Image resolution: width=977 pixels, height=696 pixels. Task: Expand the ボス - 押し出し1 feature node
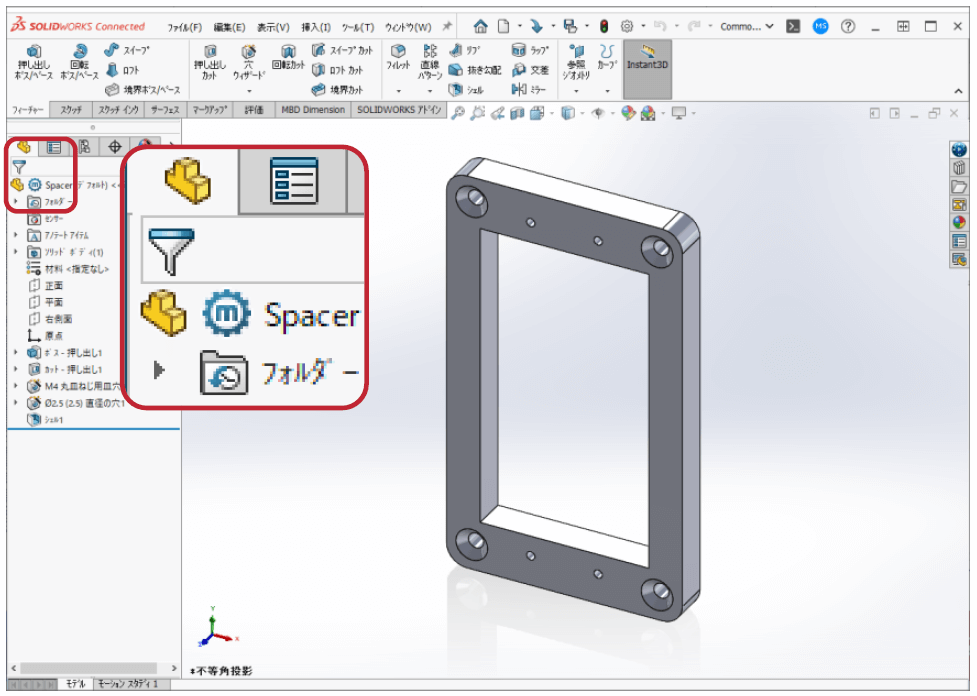pyautogui.click(x=16, y=352)
